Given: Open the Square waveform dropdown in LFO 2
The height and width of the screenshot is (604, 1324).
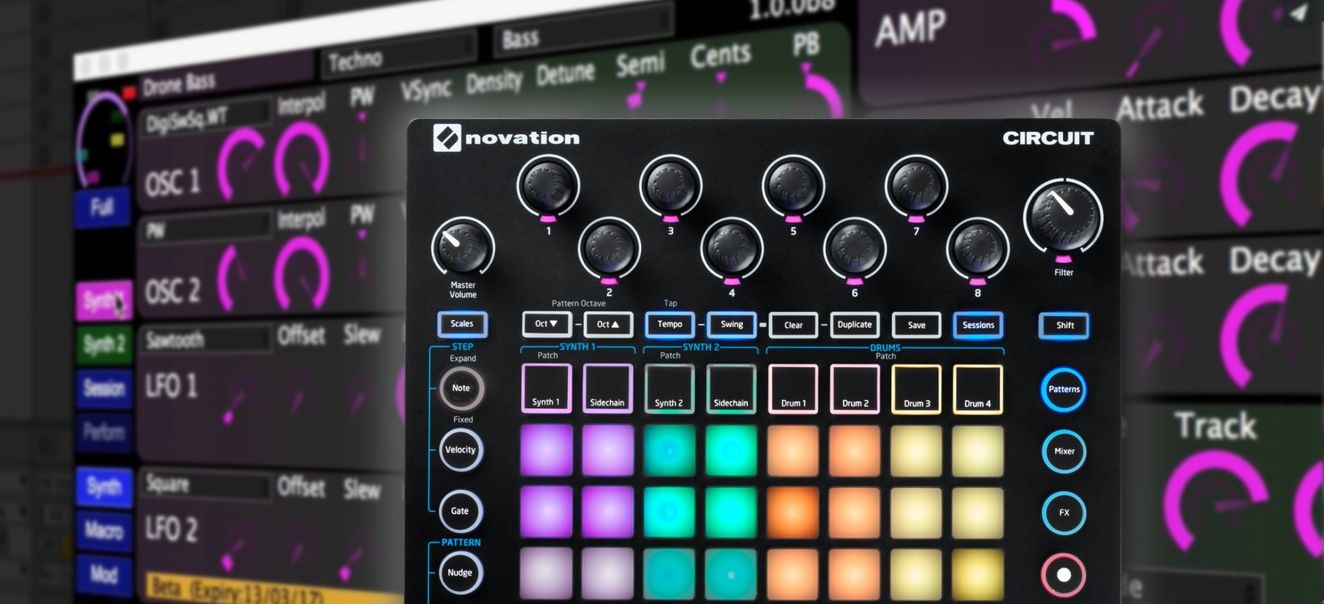Looking at the screenshot, I should pyautogui.click(x=205, y=485).
